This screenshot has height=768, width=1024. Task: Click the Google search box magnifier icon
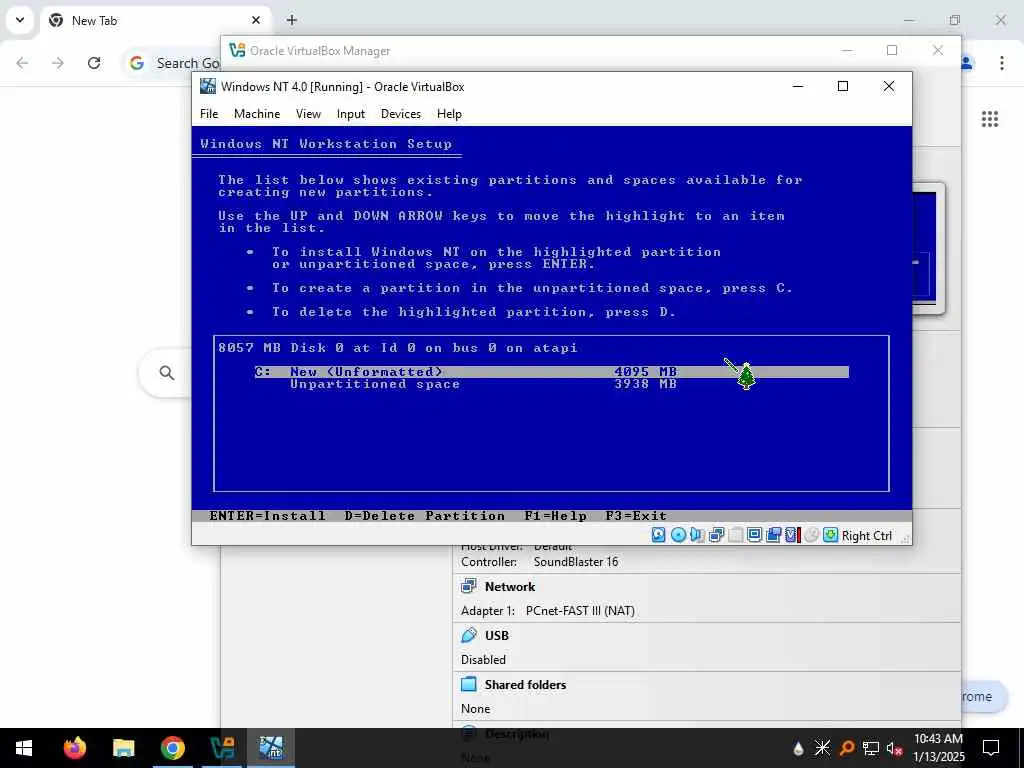167,373
